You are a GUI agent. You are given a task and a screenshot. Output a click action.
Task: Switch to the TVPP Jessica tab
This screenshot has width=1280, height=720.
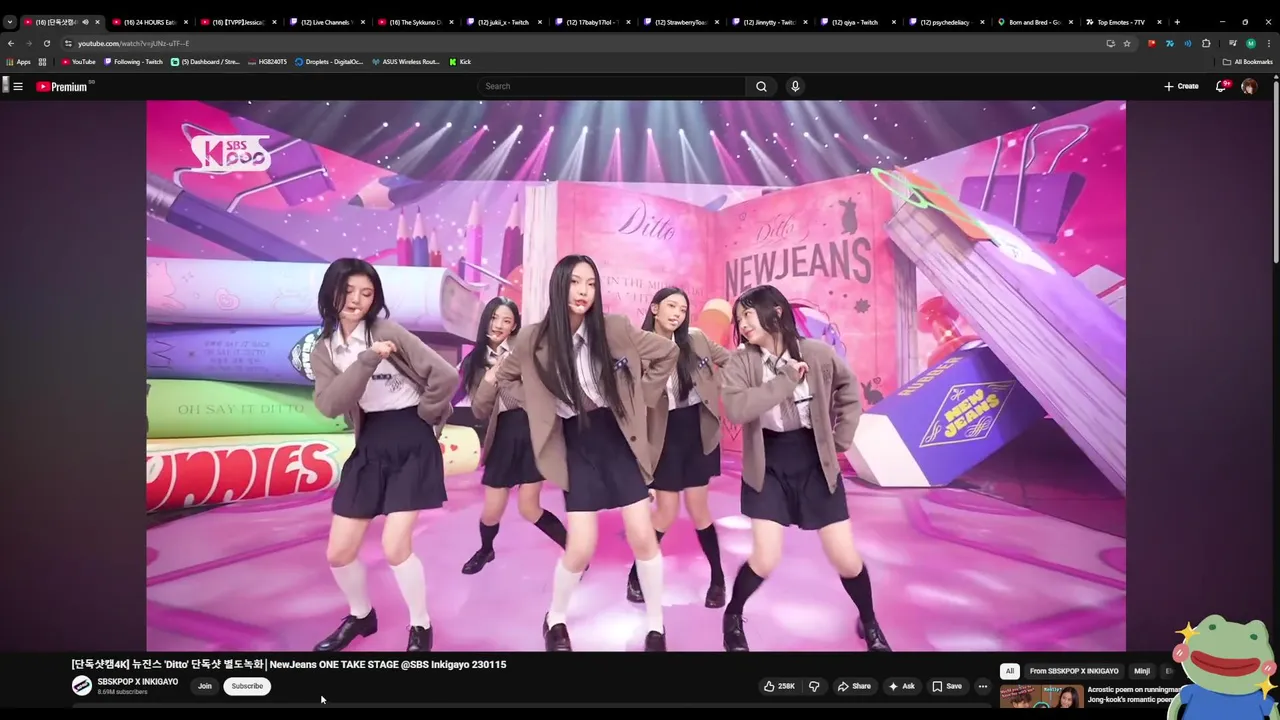[237, 22]
